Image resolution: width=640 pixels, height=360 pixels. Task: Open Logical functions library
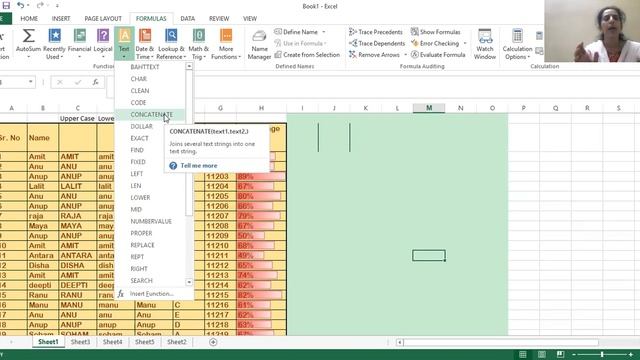103,43
